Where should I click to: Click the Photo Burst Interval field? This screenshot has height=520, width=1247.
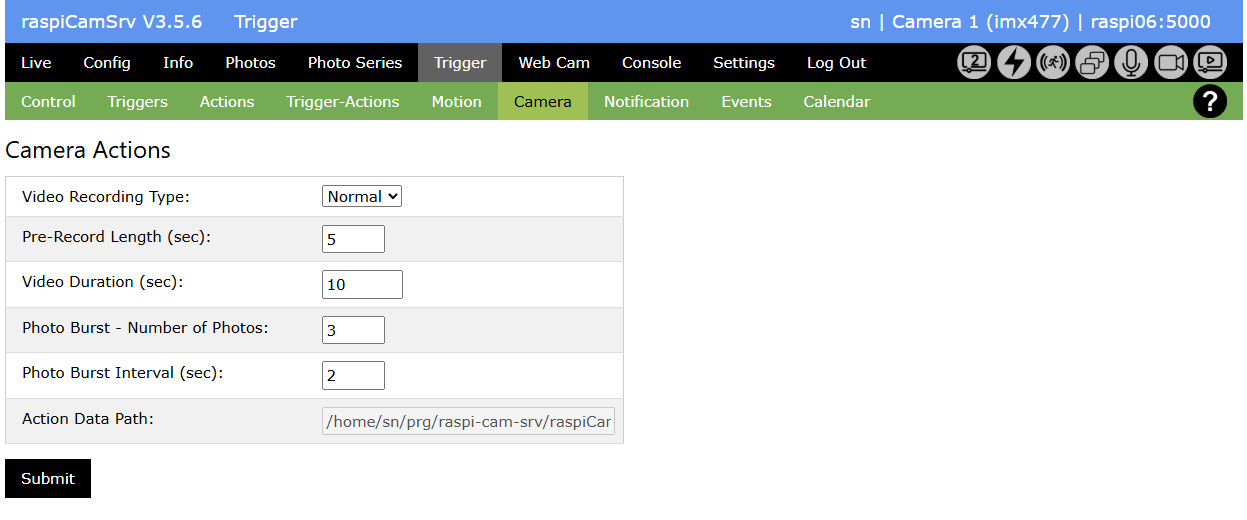(353, 375)
